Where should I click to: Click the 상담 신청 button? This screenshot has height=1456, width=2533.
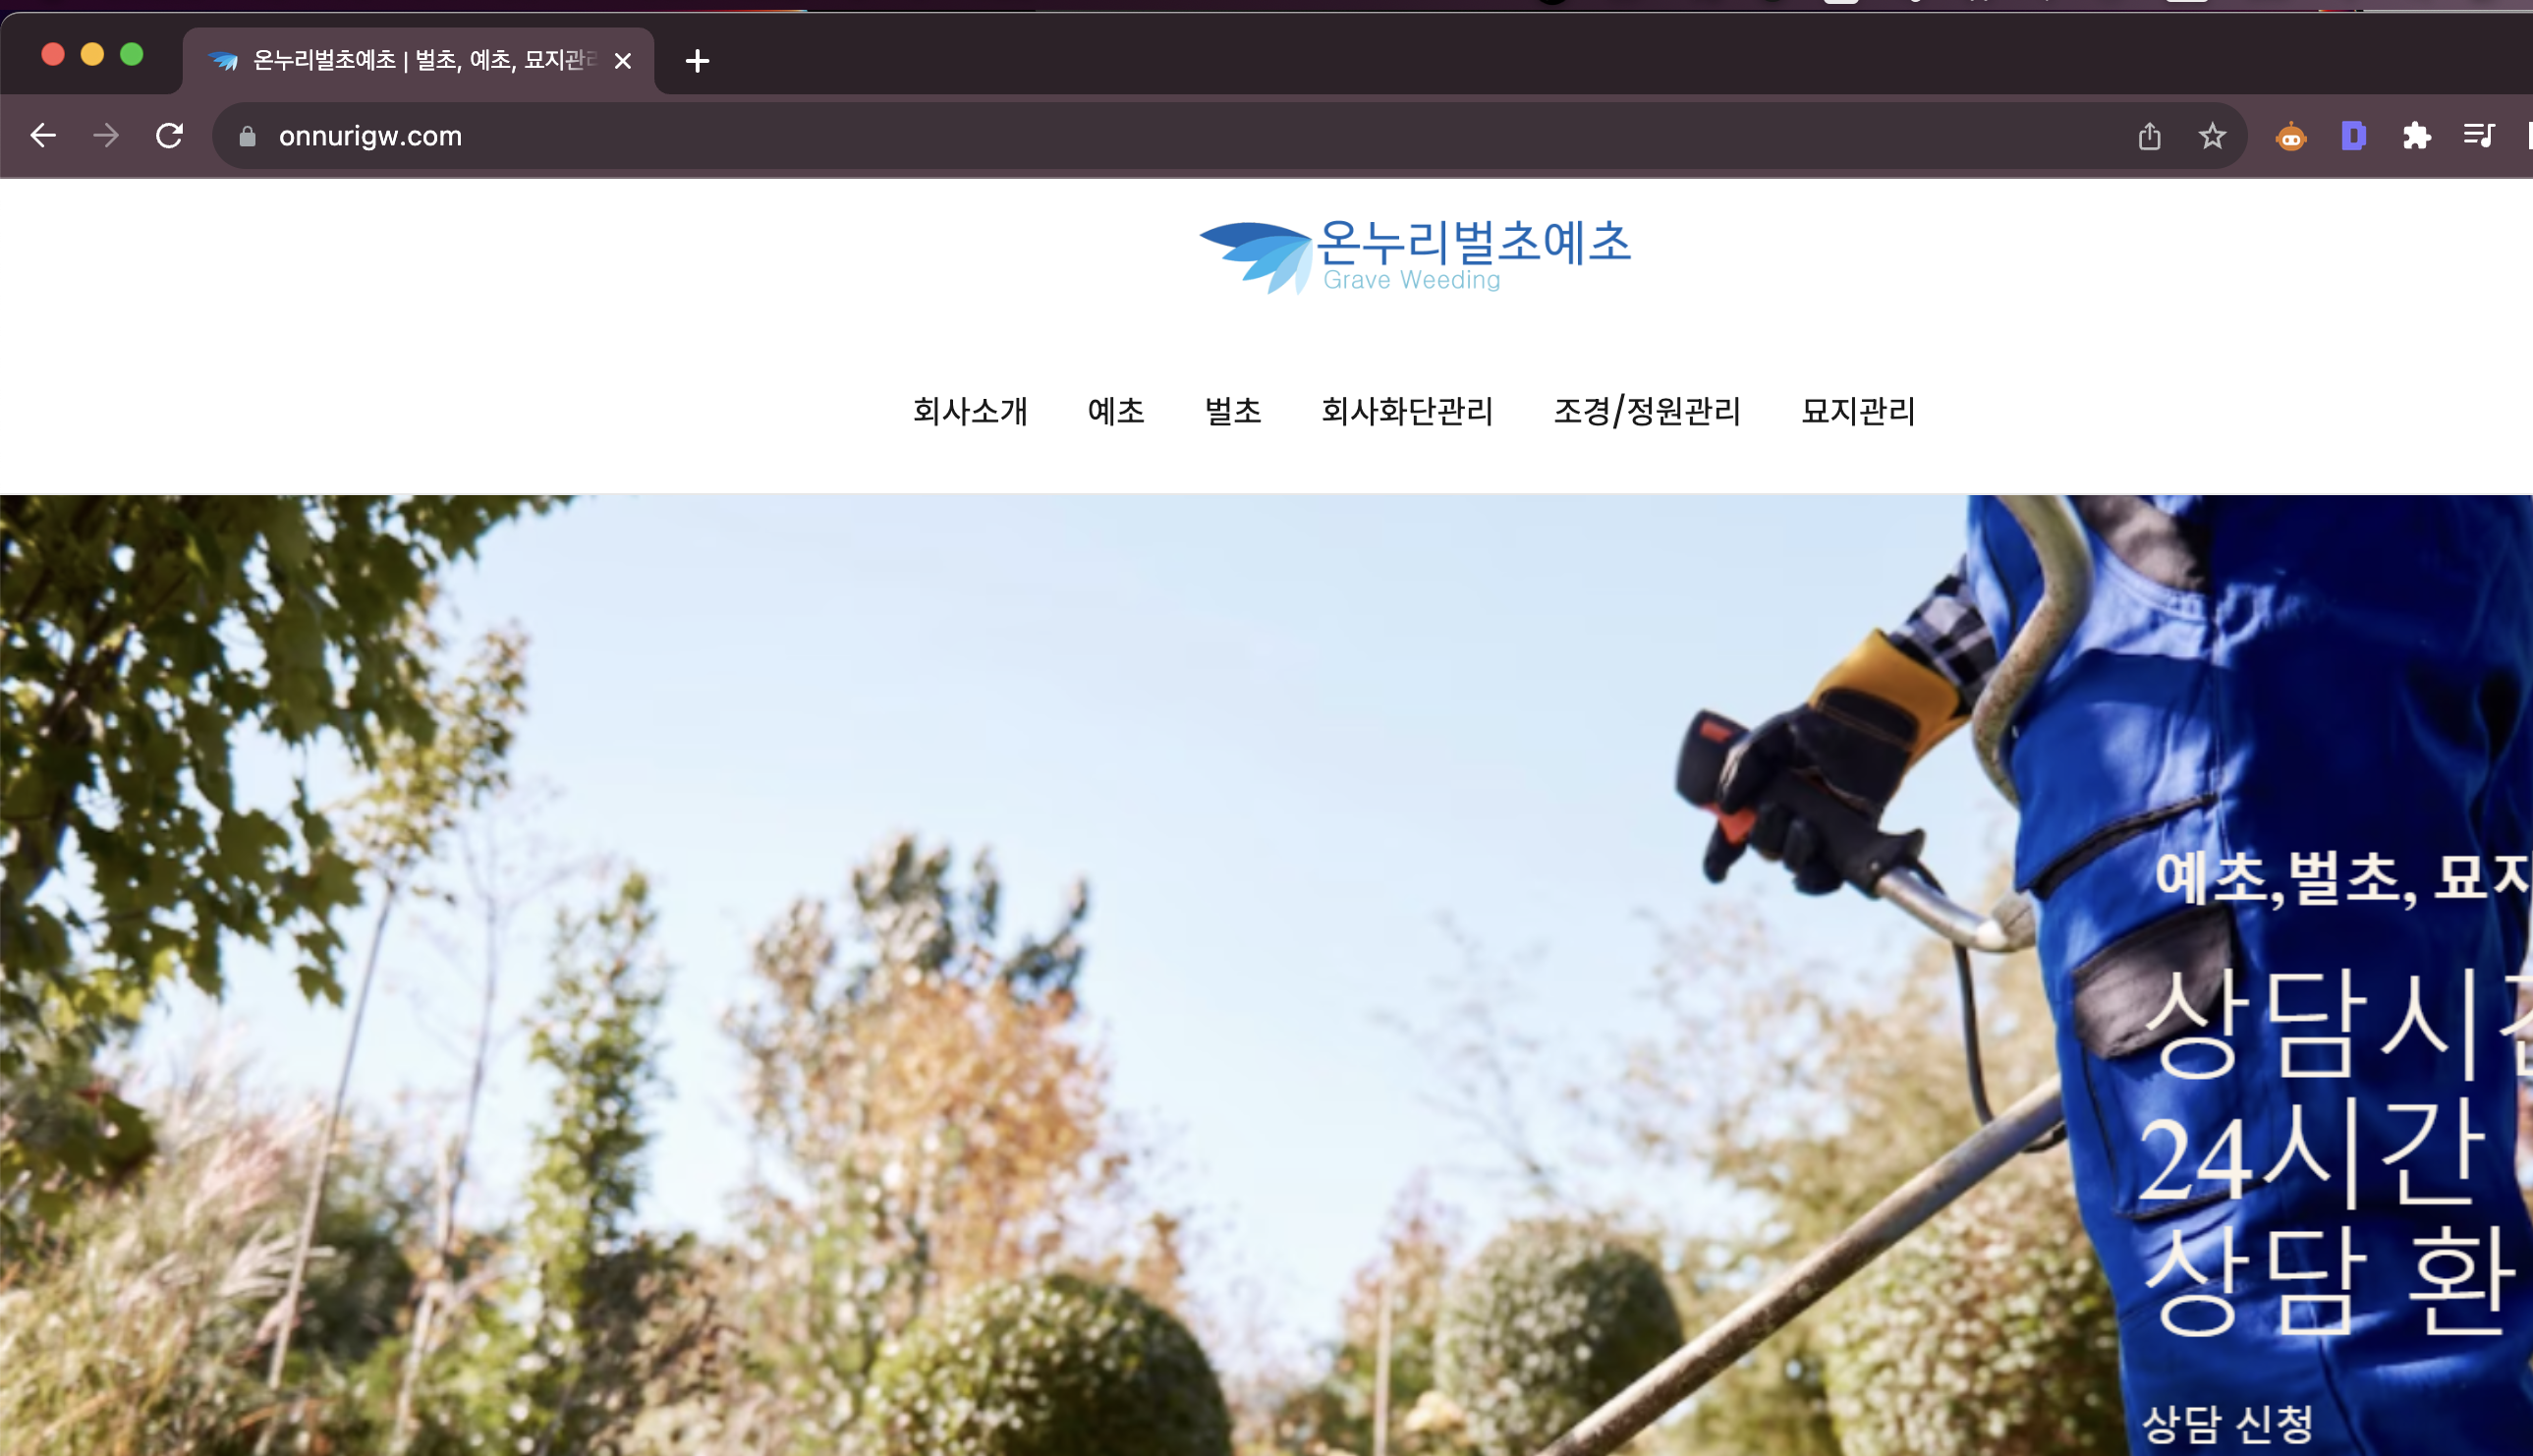click(x=2226, y=1422)
